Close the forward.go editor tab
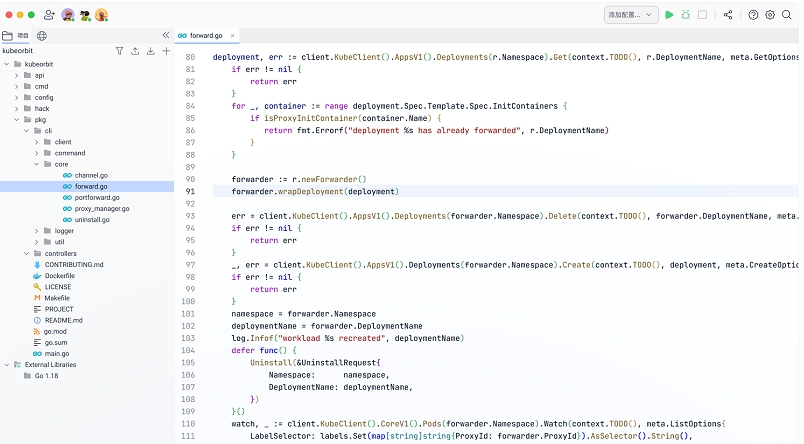Viewport: 804px width, 444px height. tap(233, 35)
